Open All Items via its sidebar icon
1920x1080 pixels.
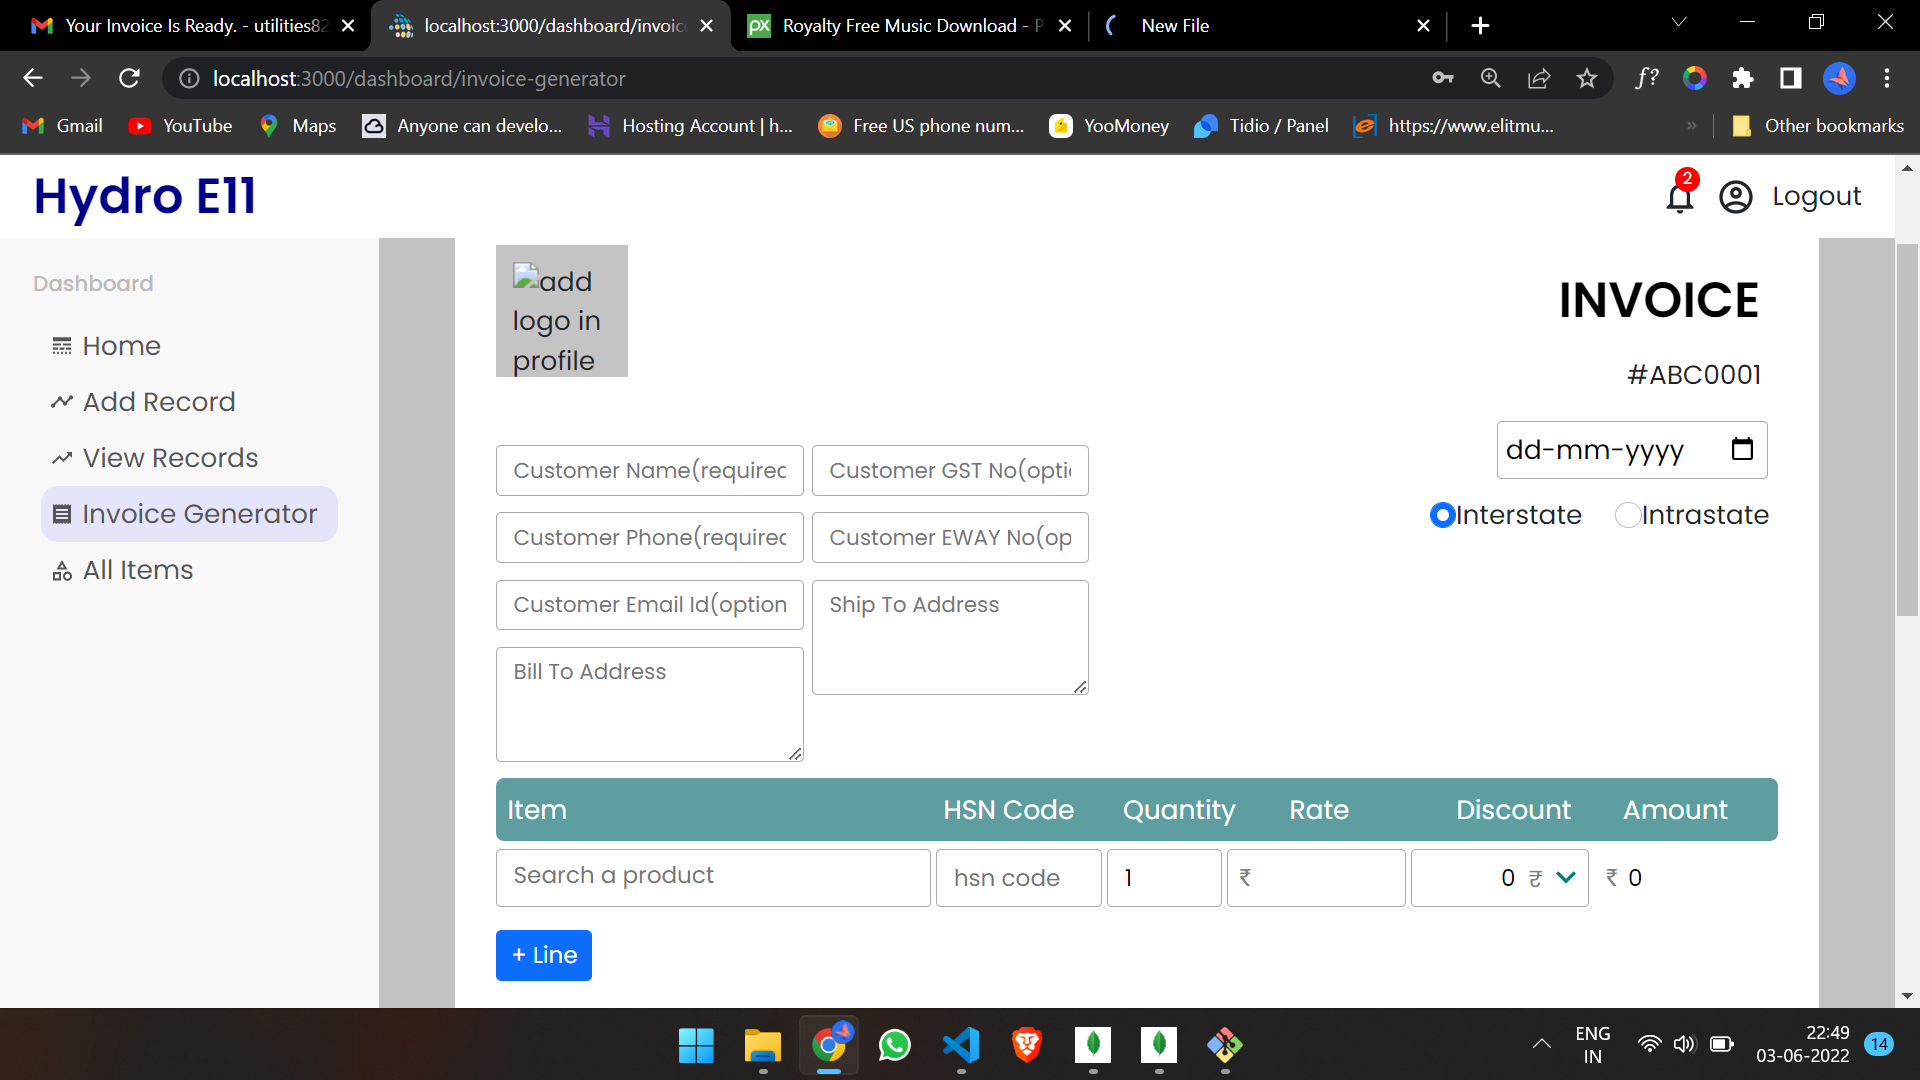click(x=62, y=569)
